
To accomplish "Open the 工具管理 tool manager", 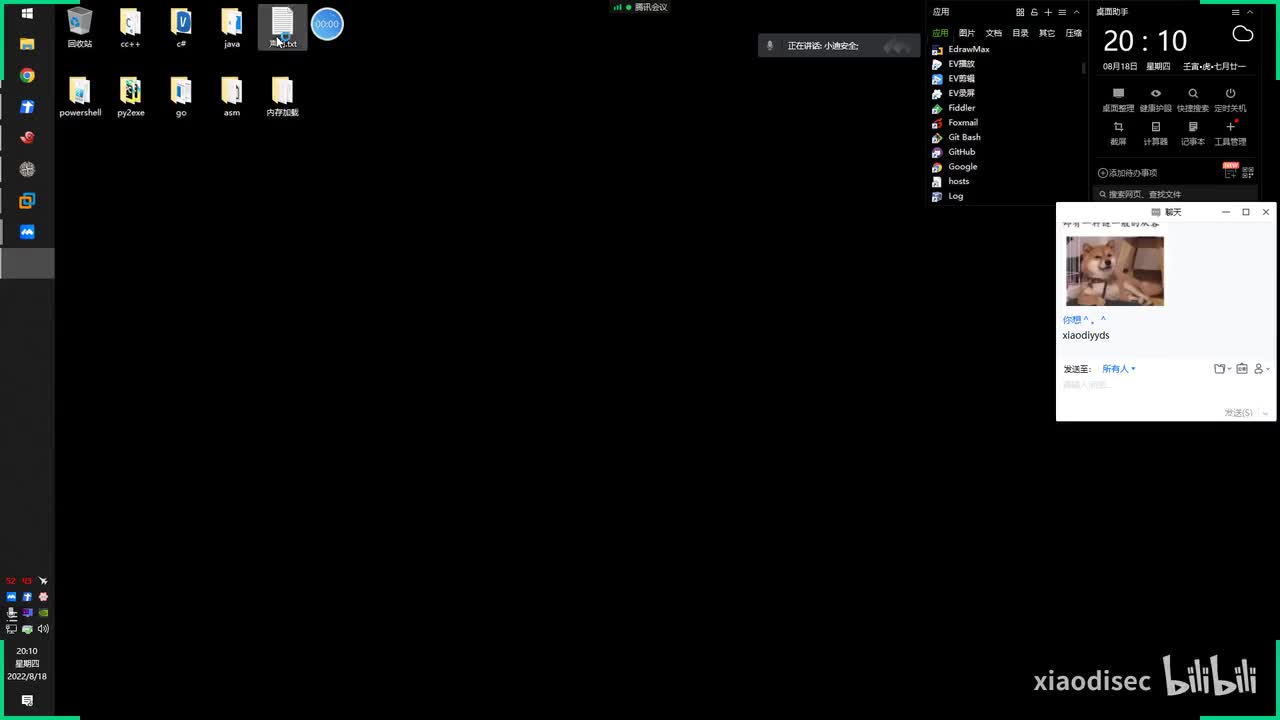I will [x=1230, y=133].
